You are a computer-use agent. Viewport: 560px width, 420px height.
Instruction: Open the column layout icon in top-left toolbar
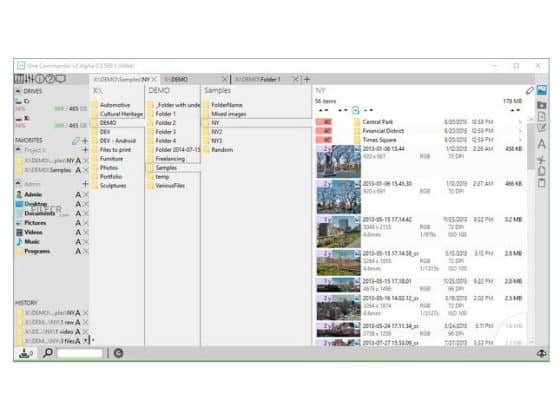(x=19, y=79)
